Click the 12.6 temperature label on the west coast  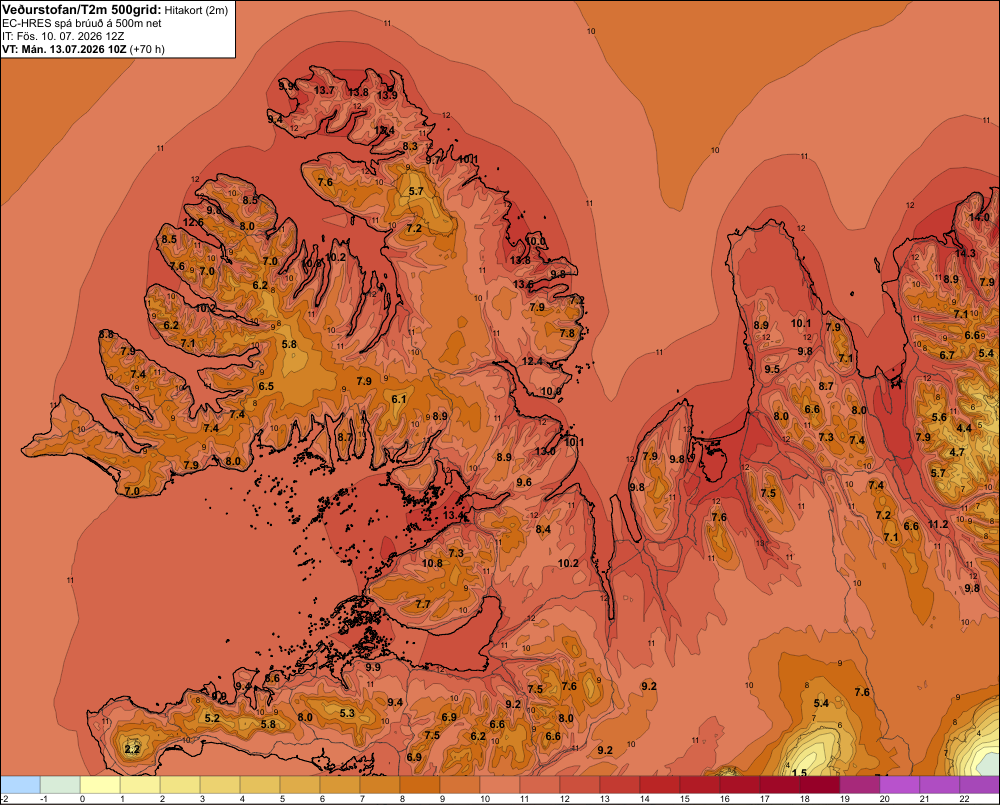click(193, 223)
